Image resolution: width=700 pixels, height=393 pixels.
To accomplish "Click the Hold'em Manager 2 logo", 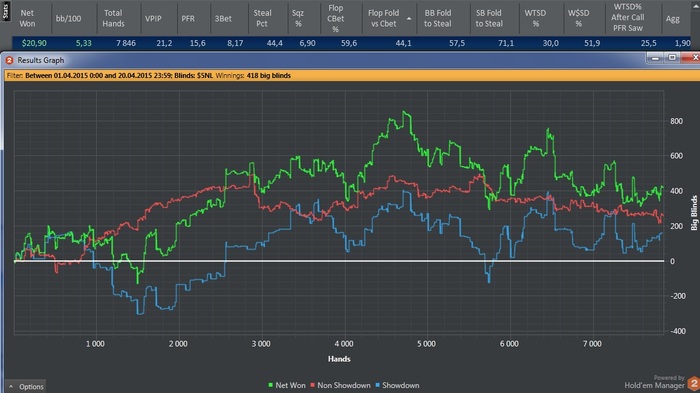I will point(693,383).
